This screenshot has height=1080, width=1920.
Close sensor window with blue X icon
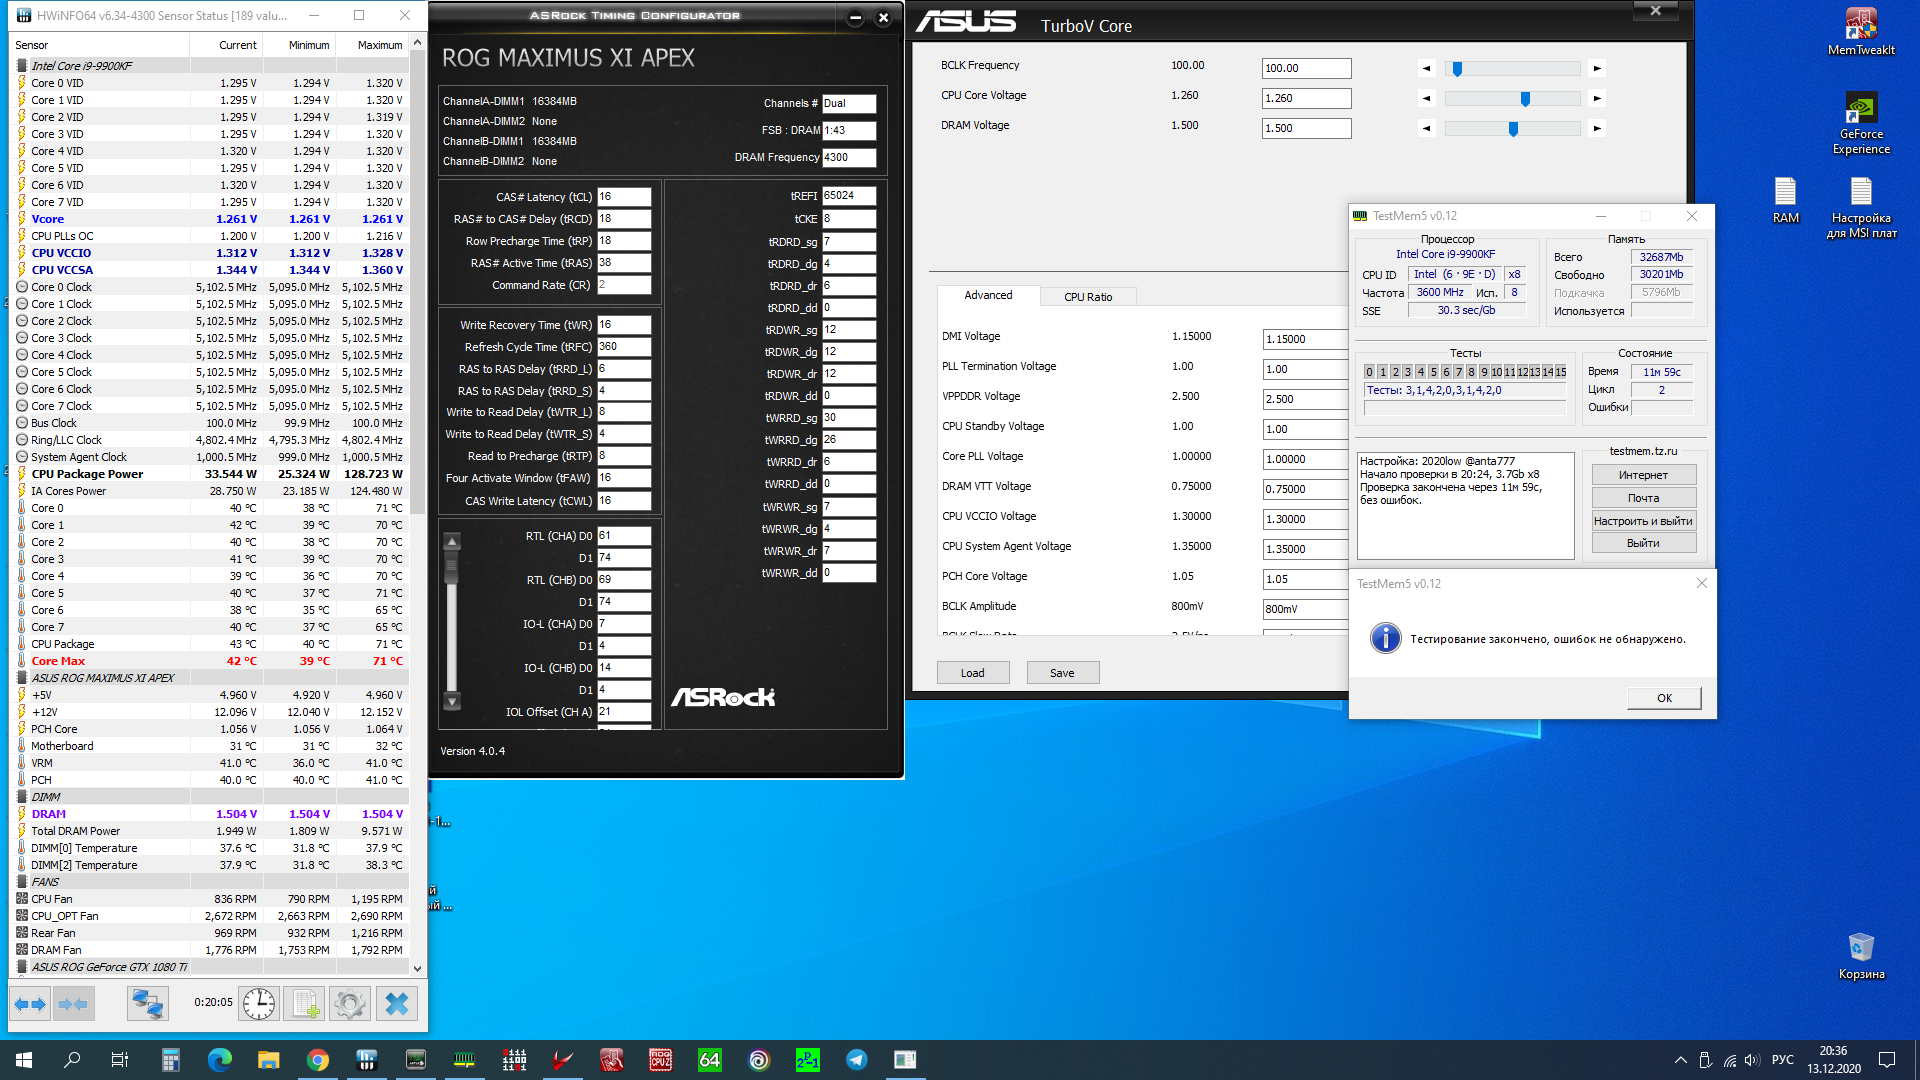396,1003
